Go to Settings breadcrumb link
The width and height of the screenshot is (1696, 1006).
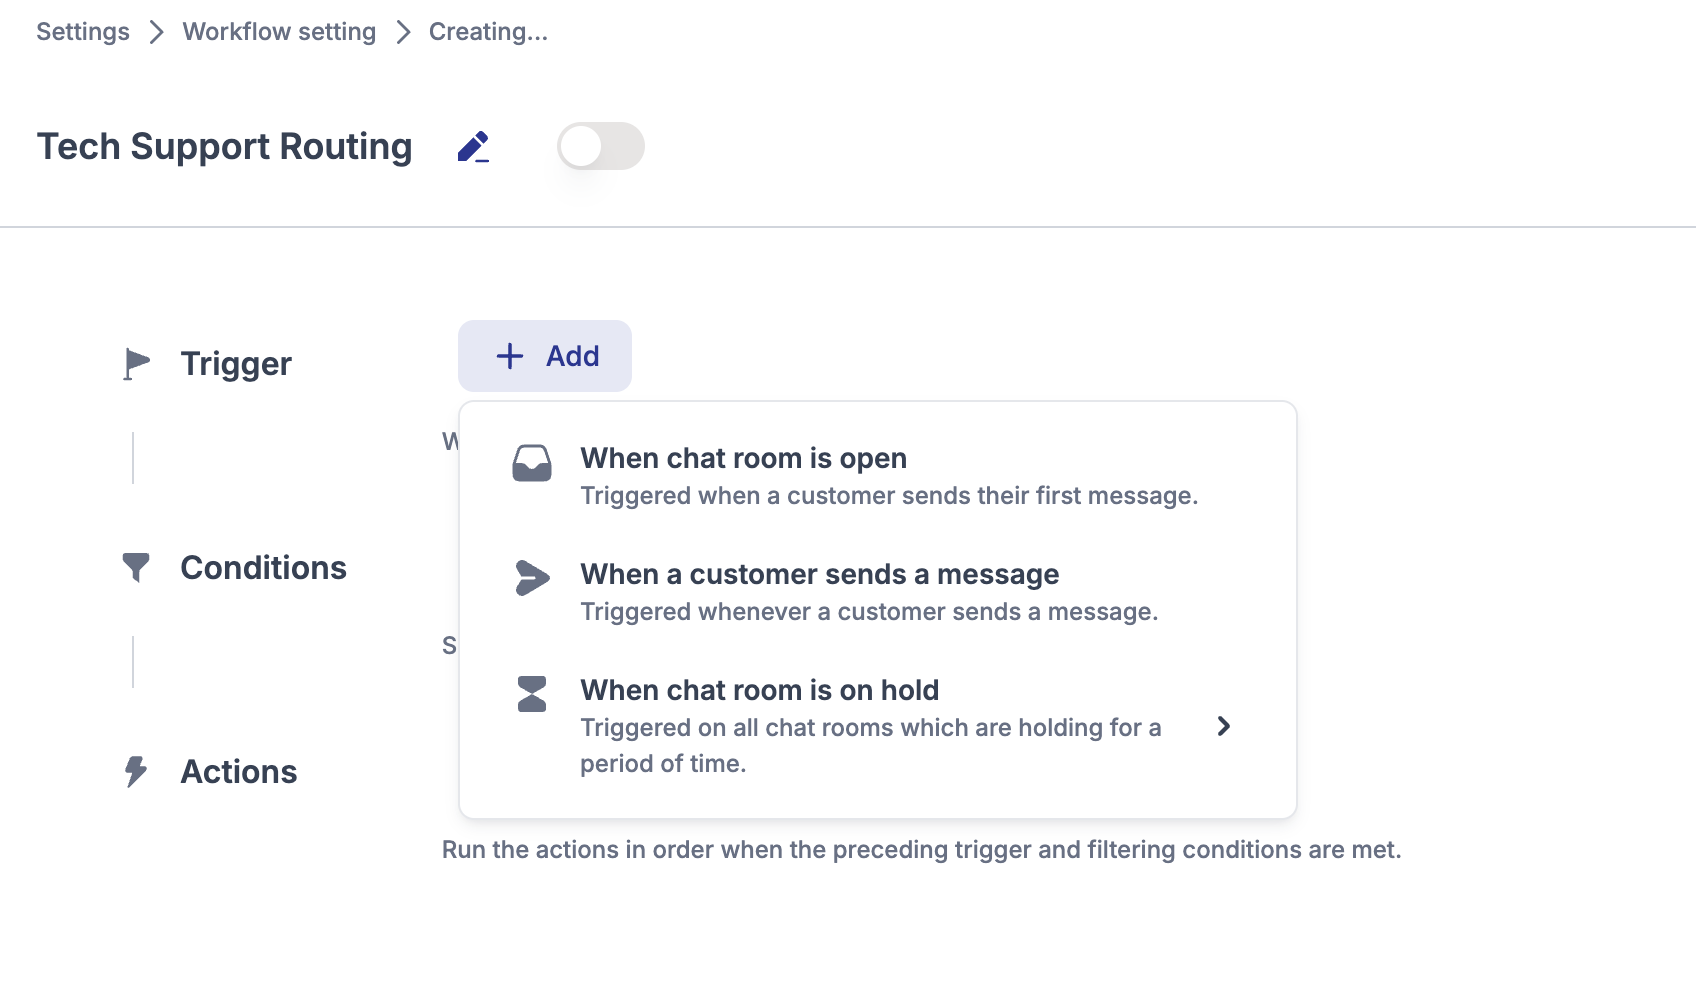83,32
